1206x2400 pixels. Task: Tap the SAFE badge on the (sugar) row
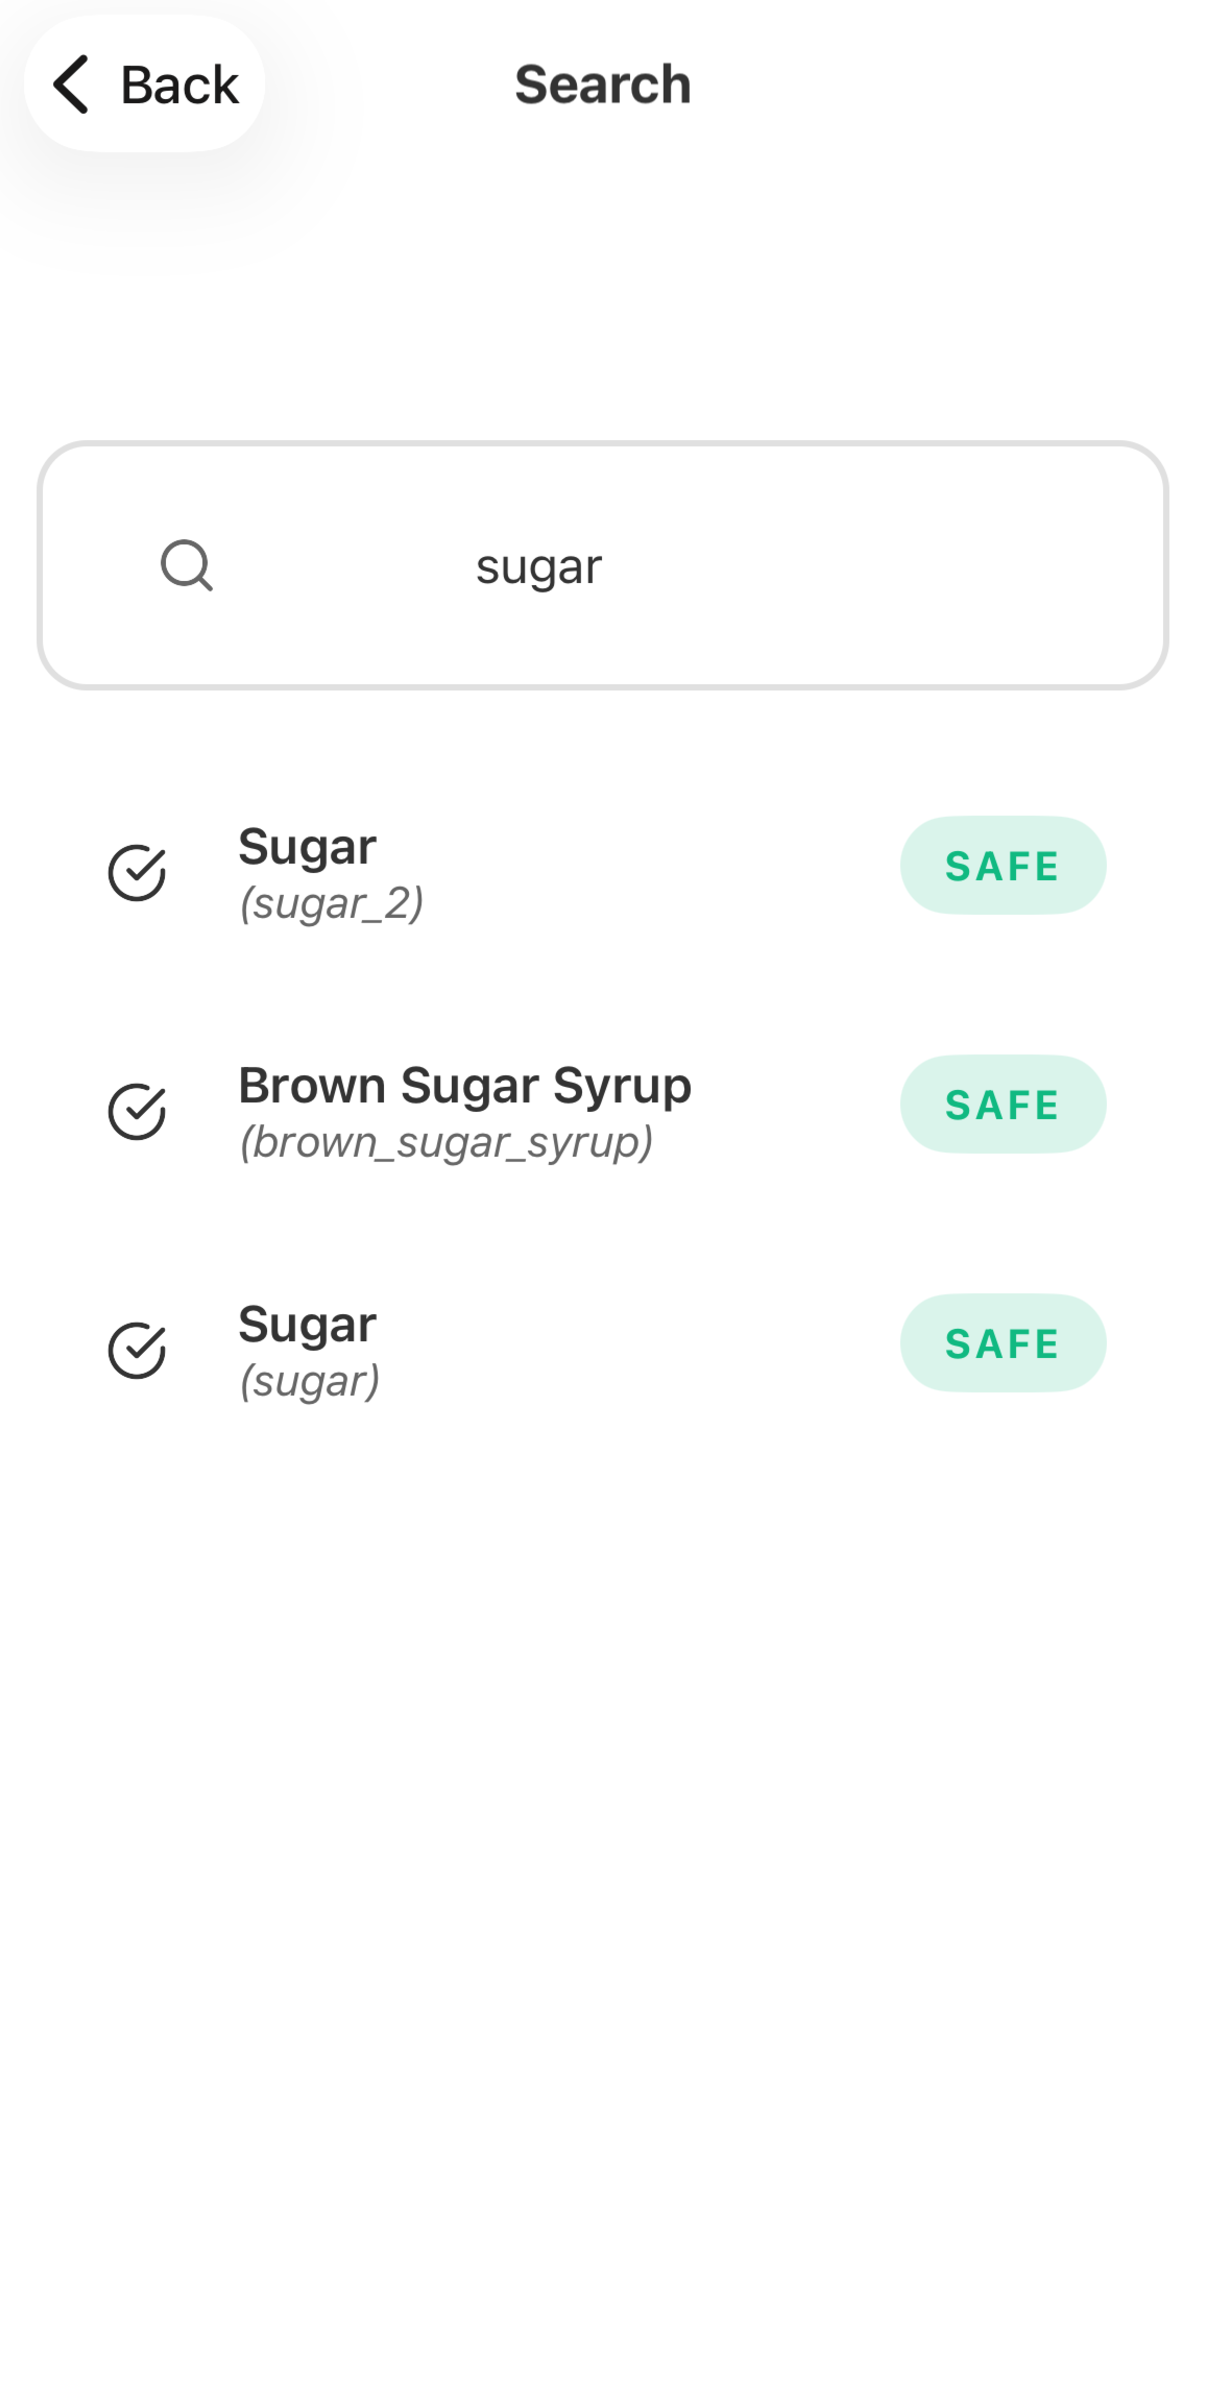(x=1002, y=1343)
